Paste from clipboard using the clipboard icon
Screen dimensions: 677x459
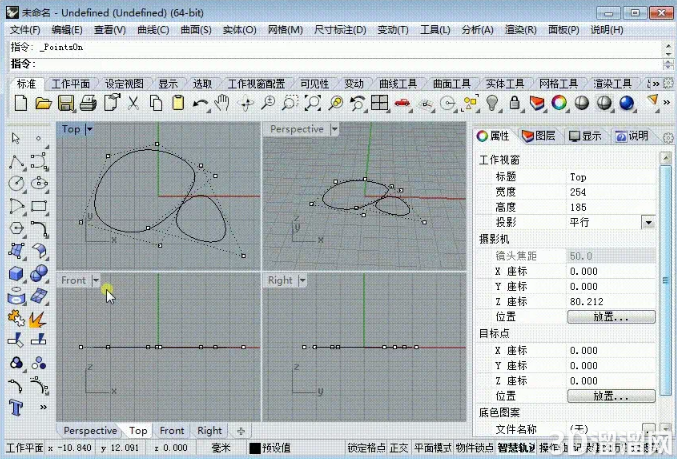pyautogui.click(x=178, y=104)
